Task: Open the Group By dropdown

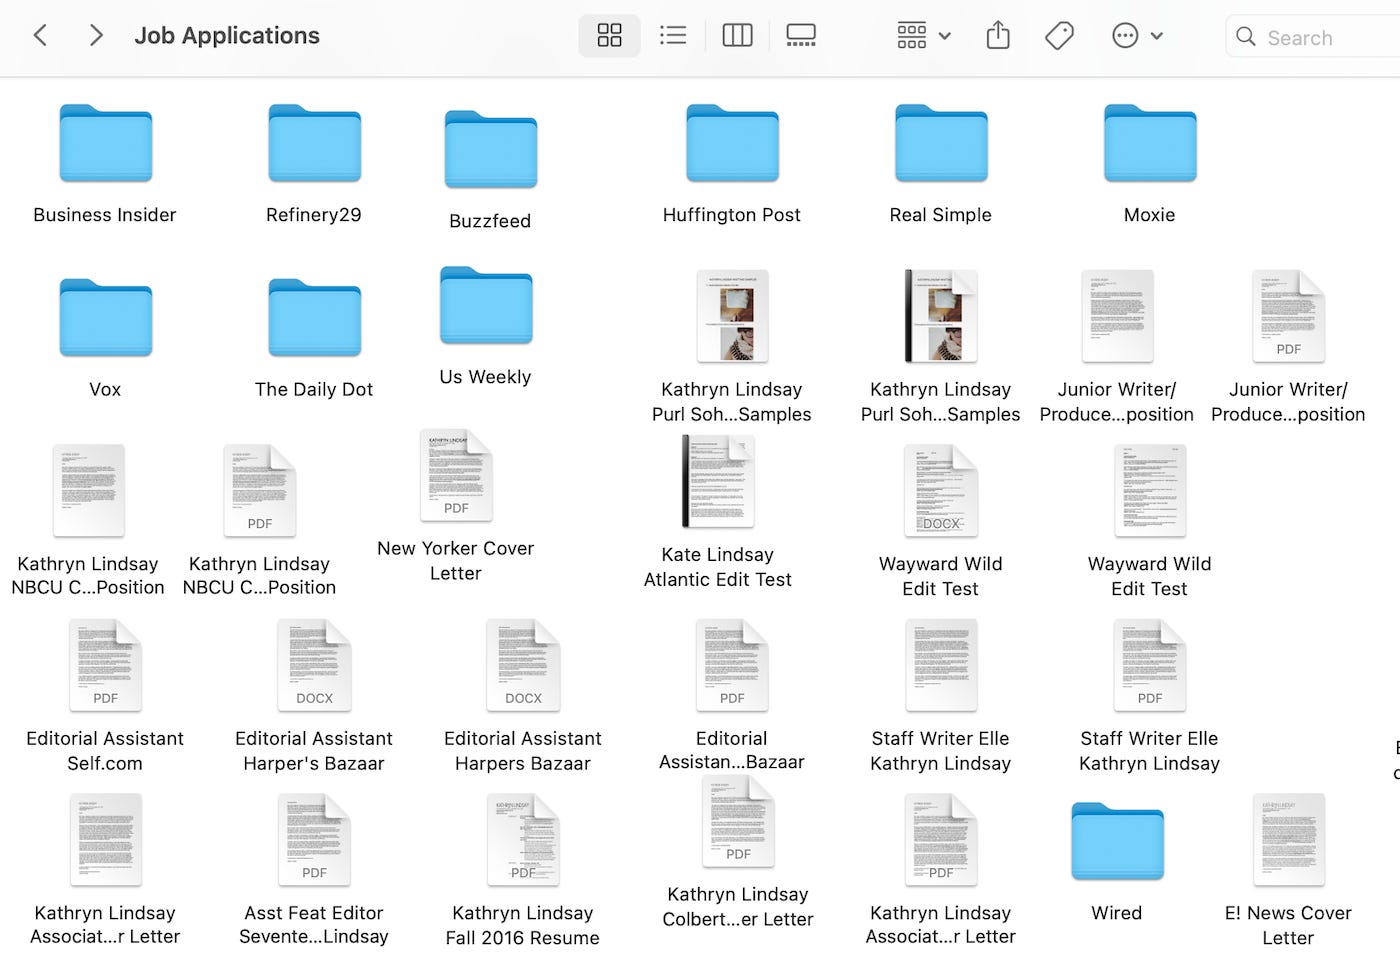Action: (923, 36)
